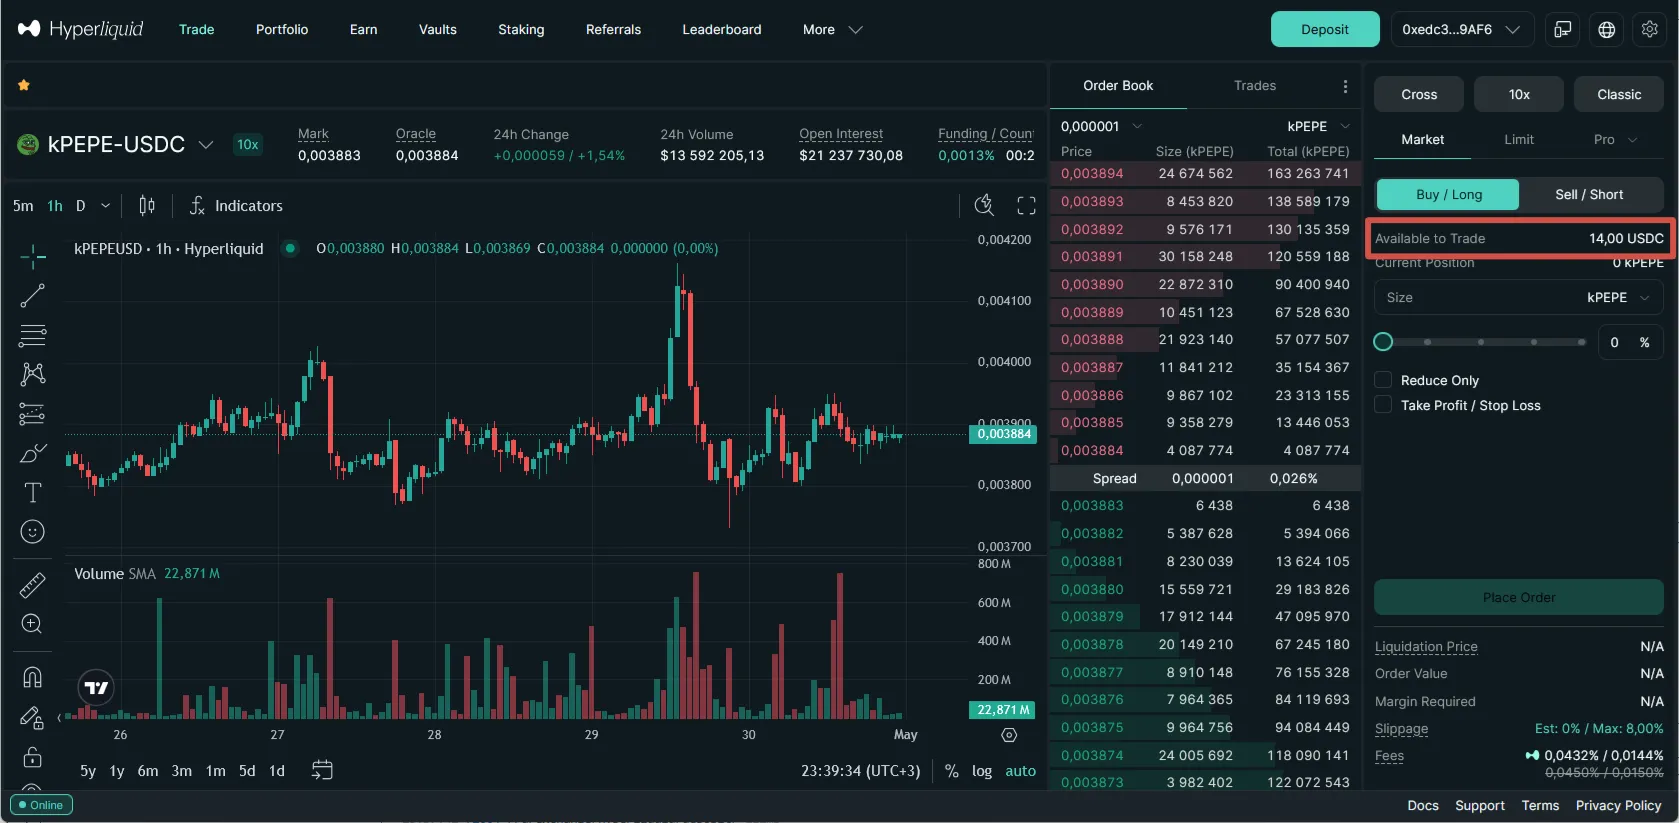Screen dimensions: 1679x823
Task: Click the Place Order button
Action: pyautogui.click(x=1519, y=597)
